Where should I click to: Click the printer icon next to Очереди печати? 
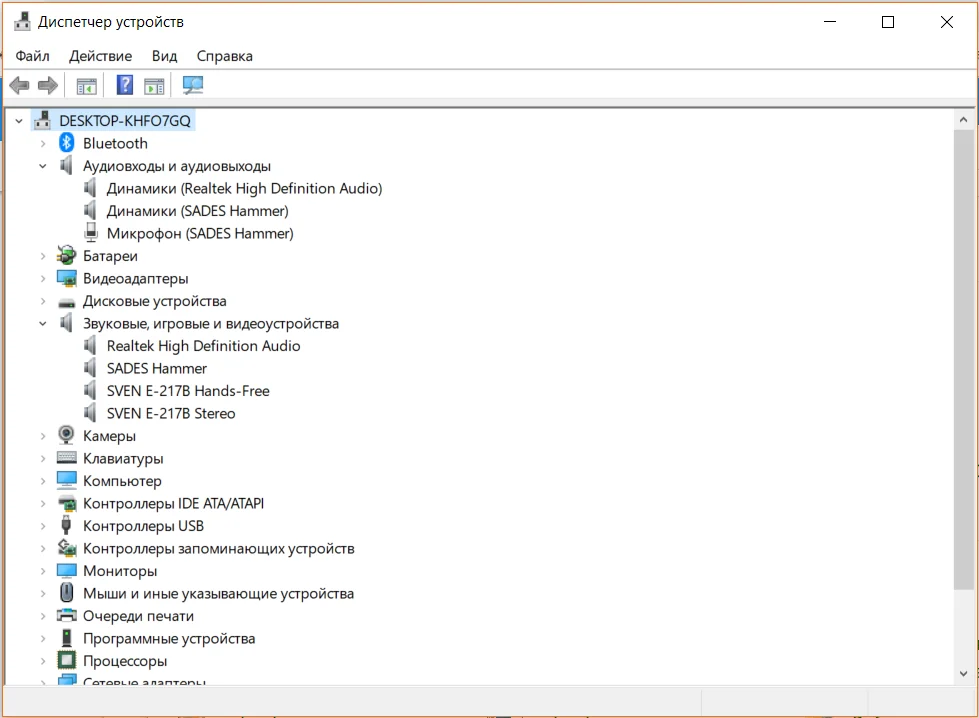tap(67, 616)
